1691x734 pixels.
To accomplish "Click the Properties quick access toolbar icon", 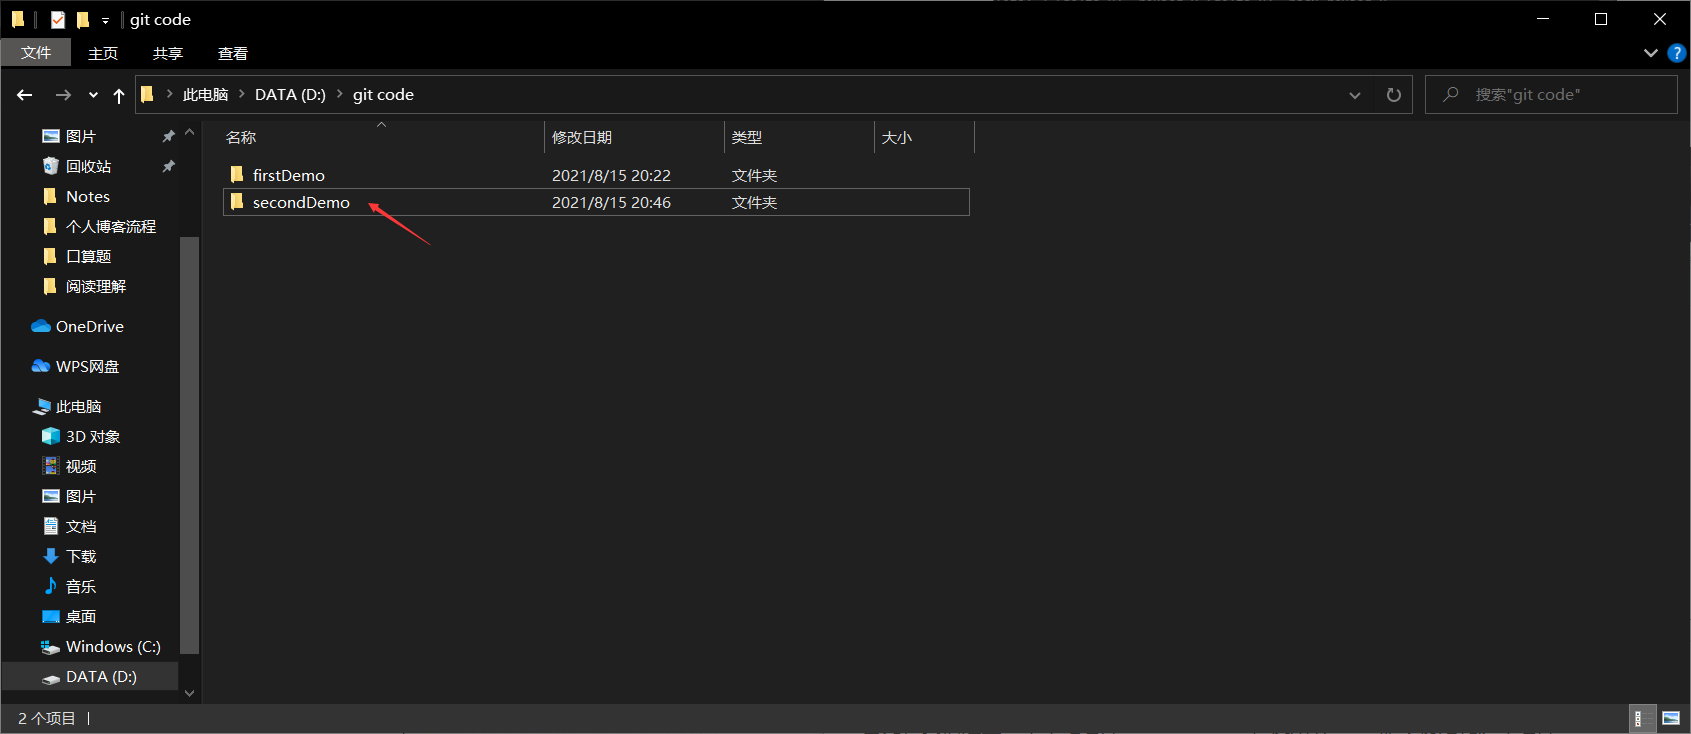I will click(x=58, y=19).
